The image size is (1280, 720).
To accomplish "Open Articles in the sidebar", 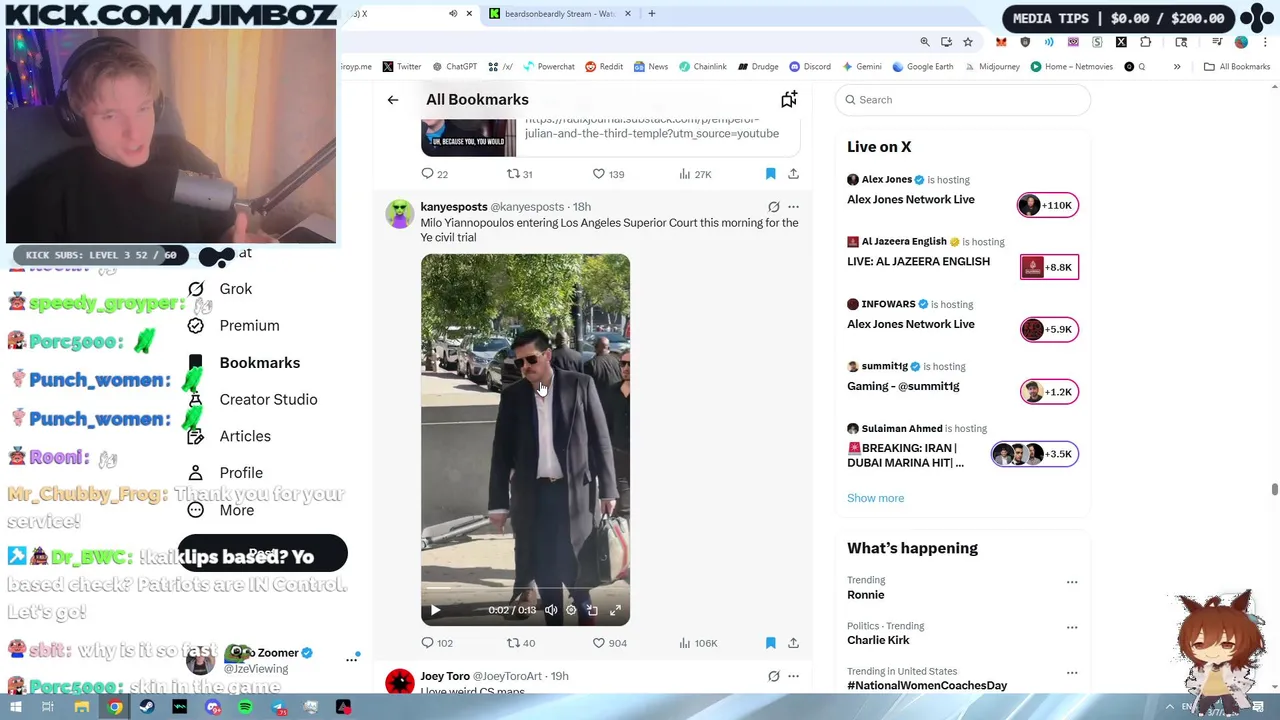I will tap(230, 436).
